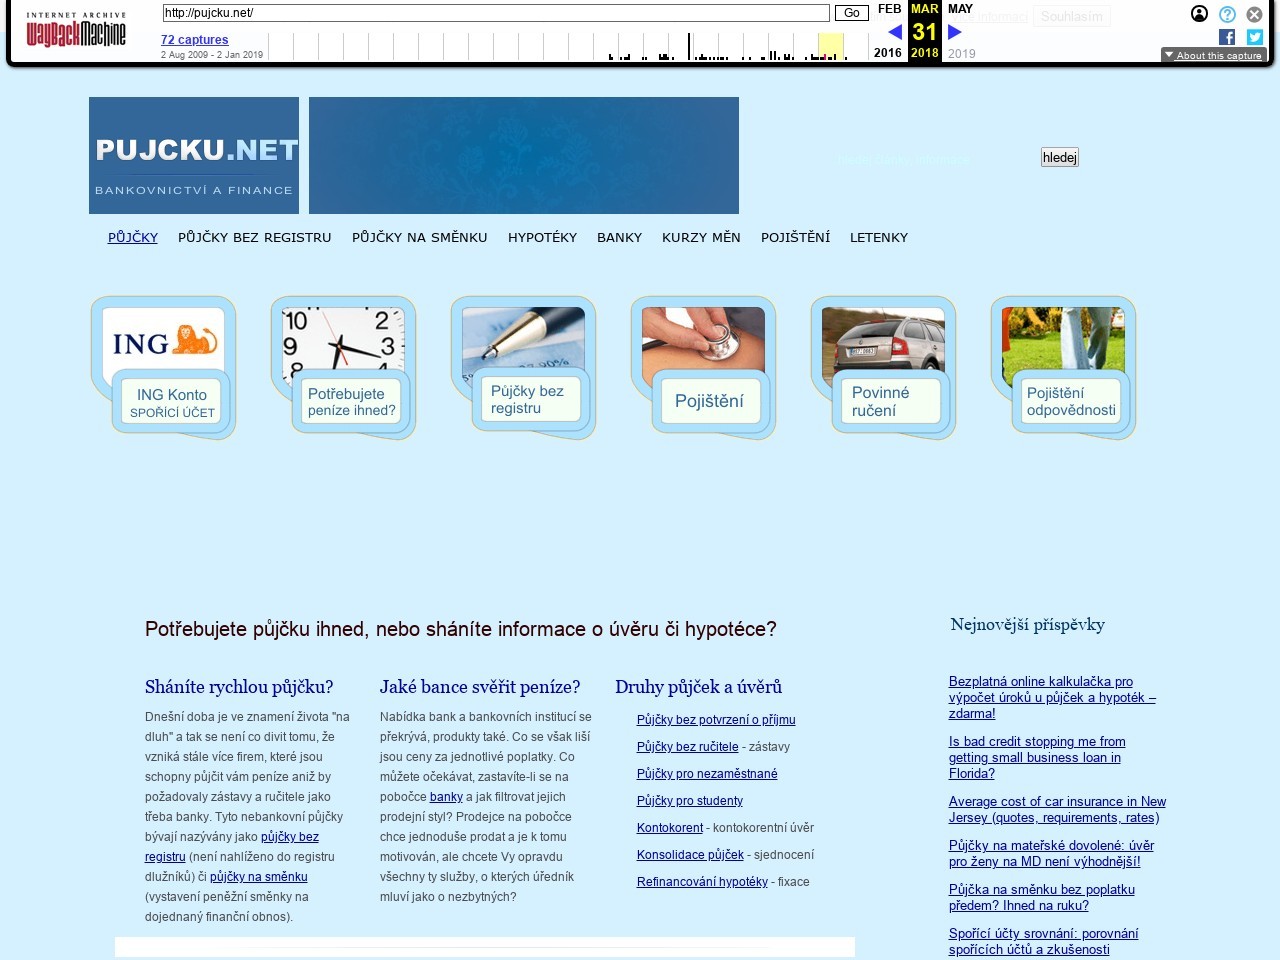Image resolution: width=1280 pixels, height=960 pixels.
Task: Share capture on Facebook
Action: [x=1227, y=37]
